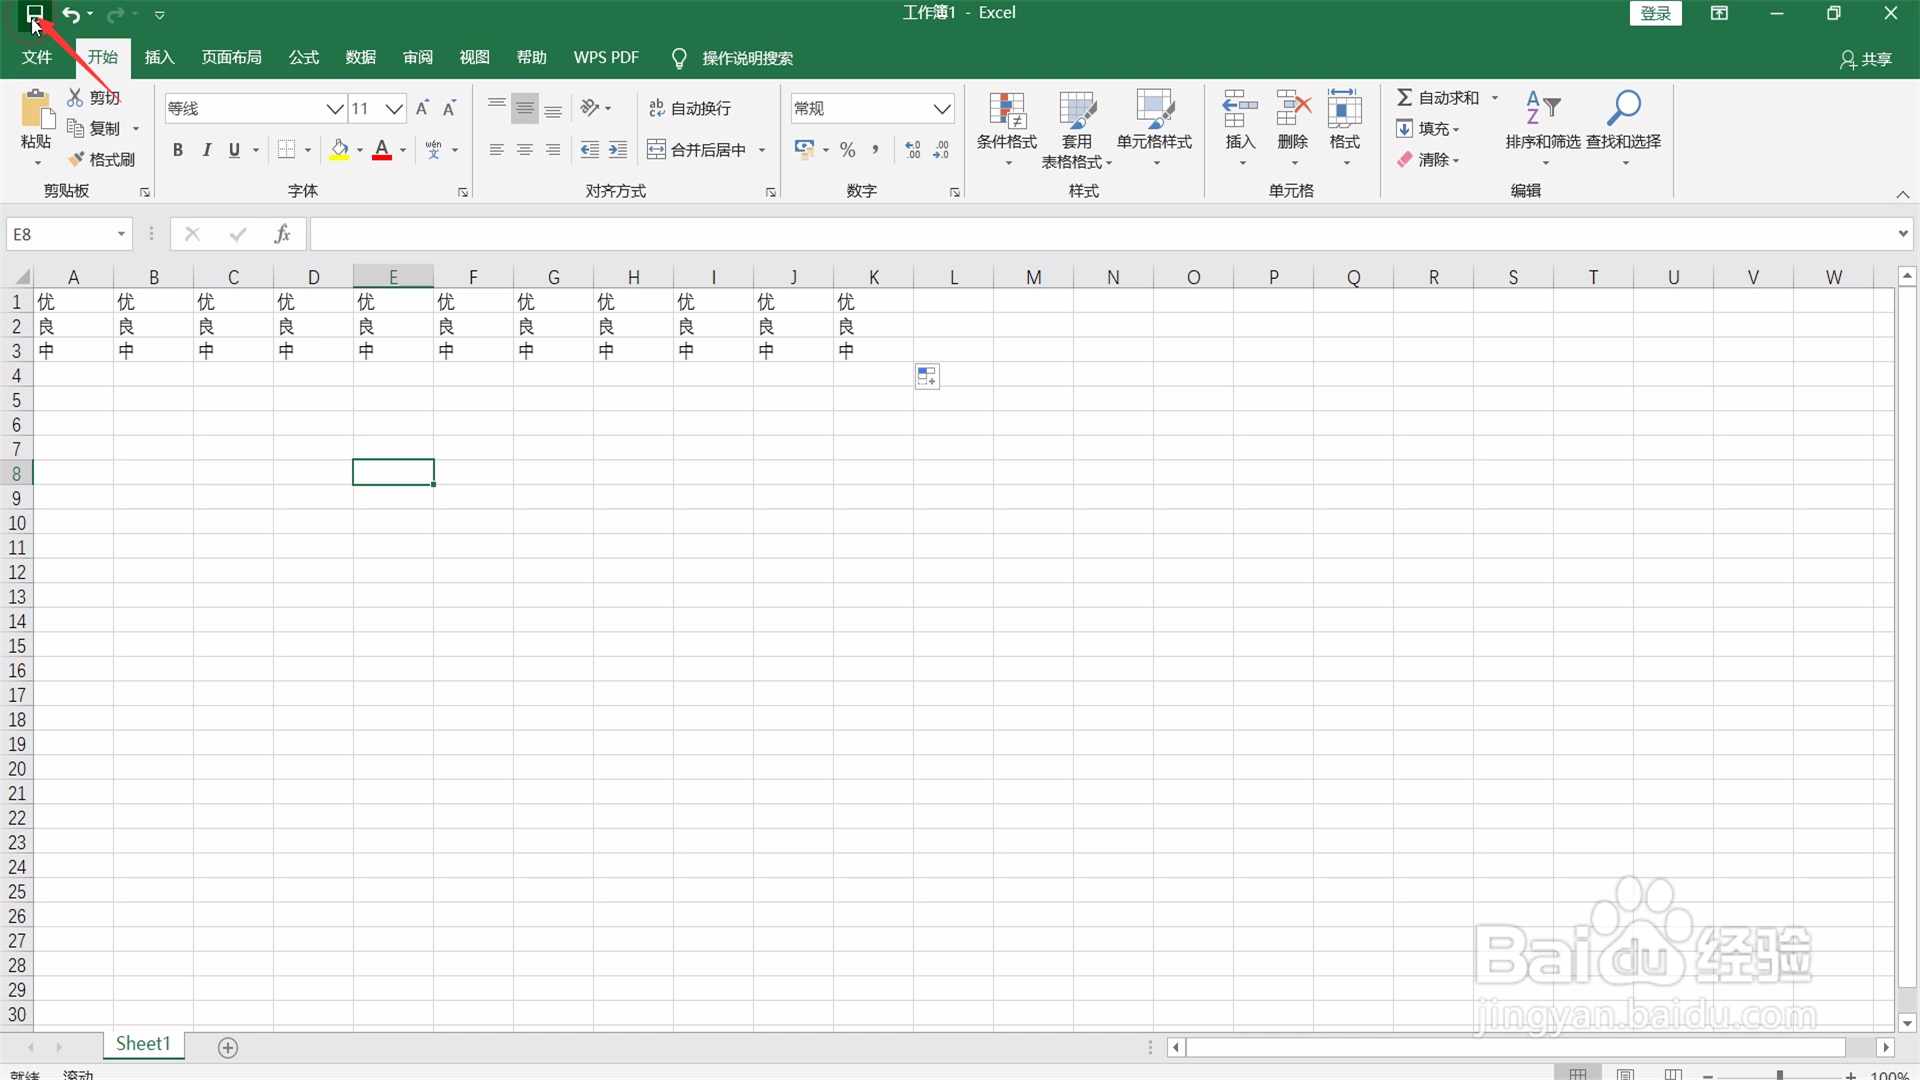This screenshot has width=1920, height=1080.
Task: Click the Find and Select magnifier icon
Action: (x=1624, y=108)
